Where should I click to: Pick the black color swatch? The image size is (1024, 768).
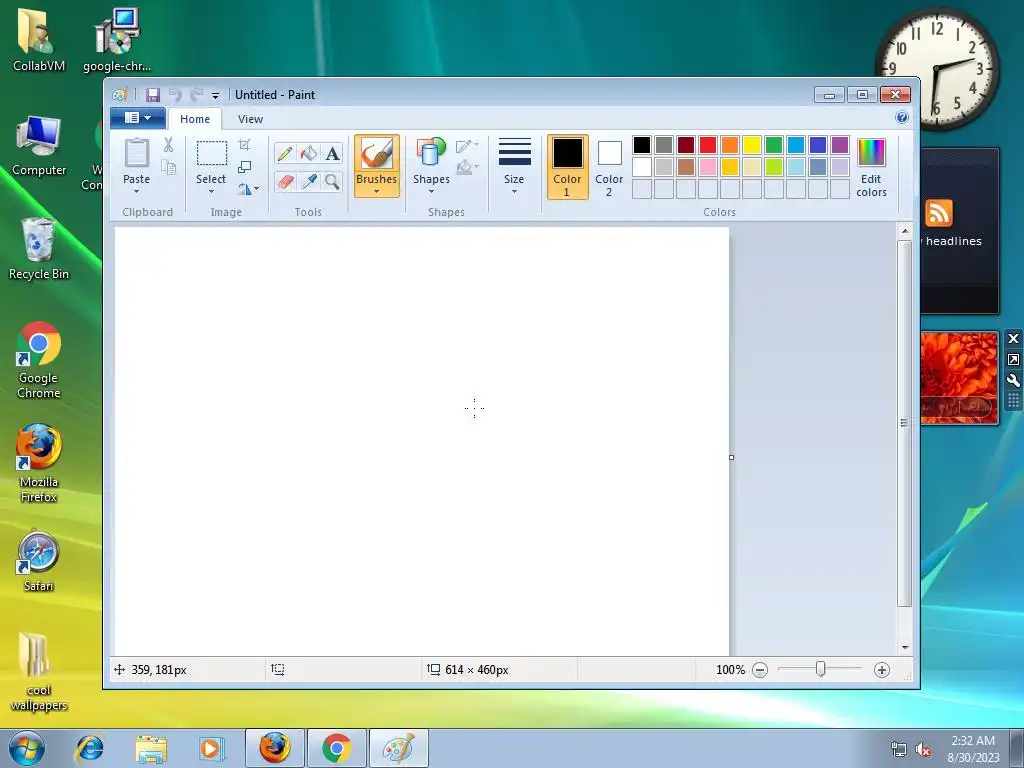point(642,145)
